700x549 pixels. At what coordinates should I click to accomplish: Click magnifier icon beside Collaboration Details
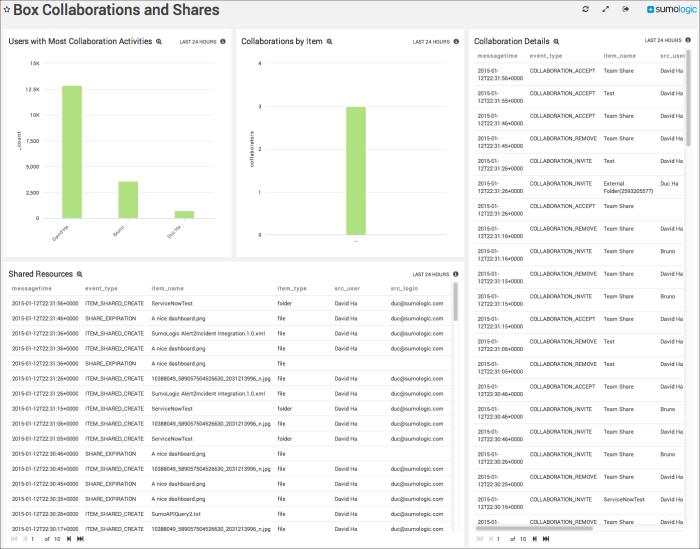(x=556, y=42)
